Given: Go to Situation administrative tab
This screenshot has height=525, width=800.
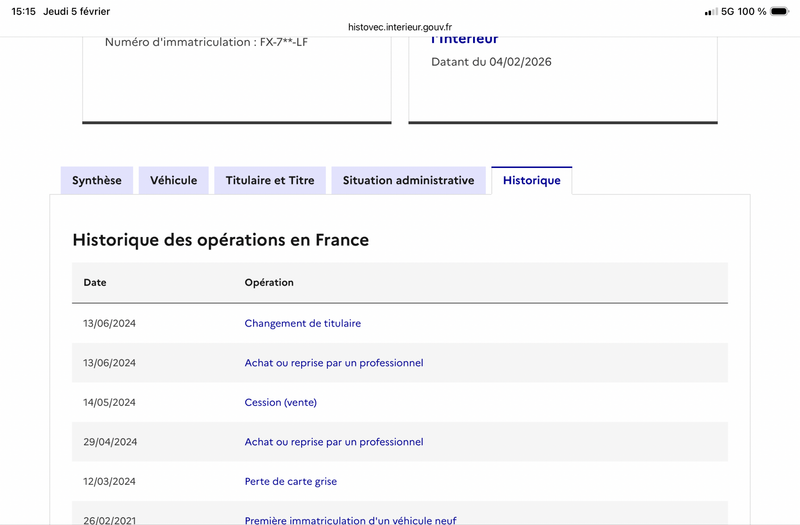Looking at the screenshot, I should coord(408,181).
